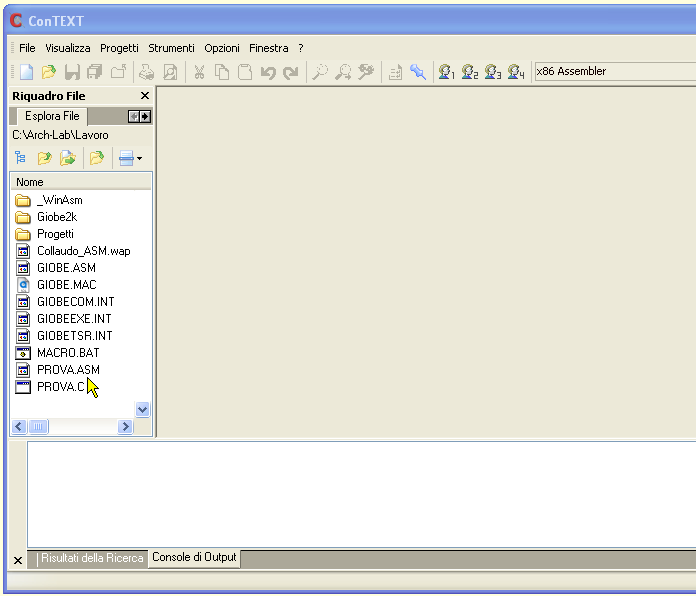Toggle the word wrap document icon
The image size is (696, 596).
pos(395,72)
